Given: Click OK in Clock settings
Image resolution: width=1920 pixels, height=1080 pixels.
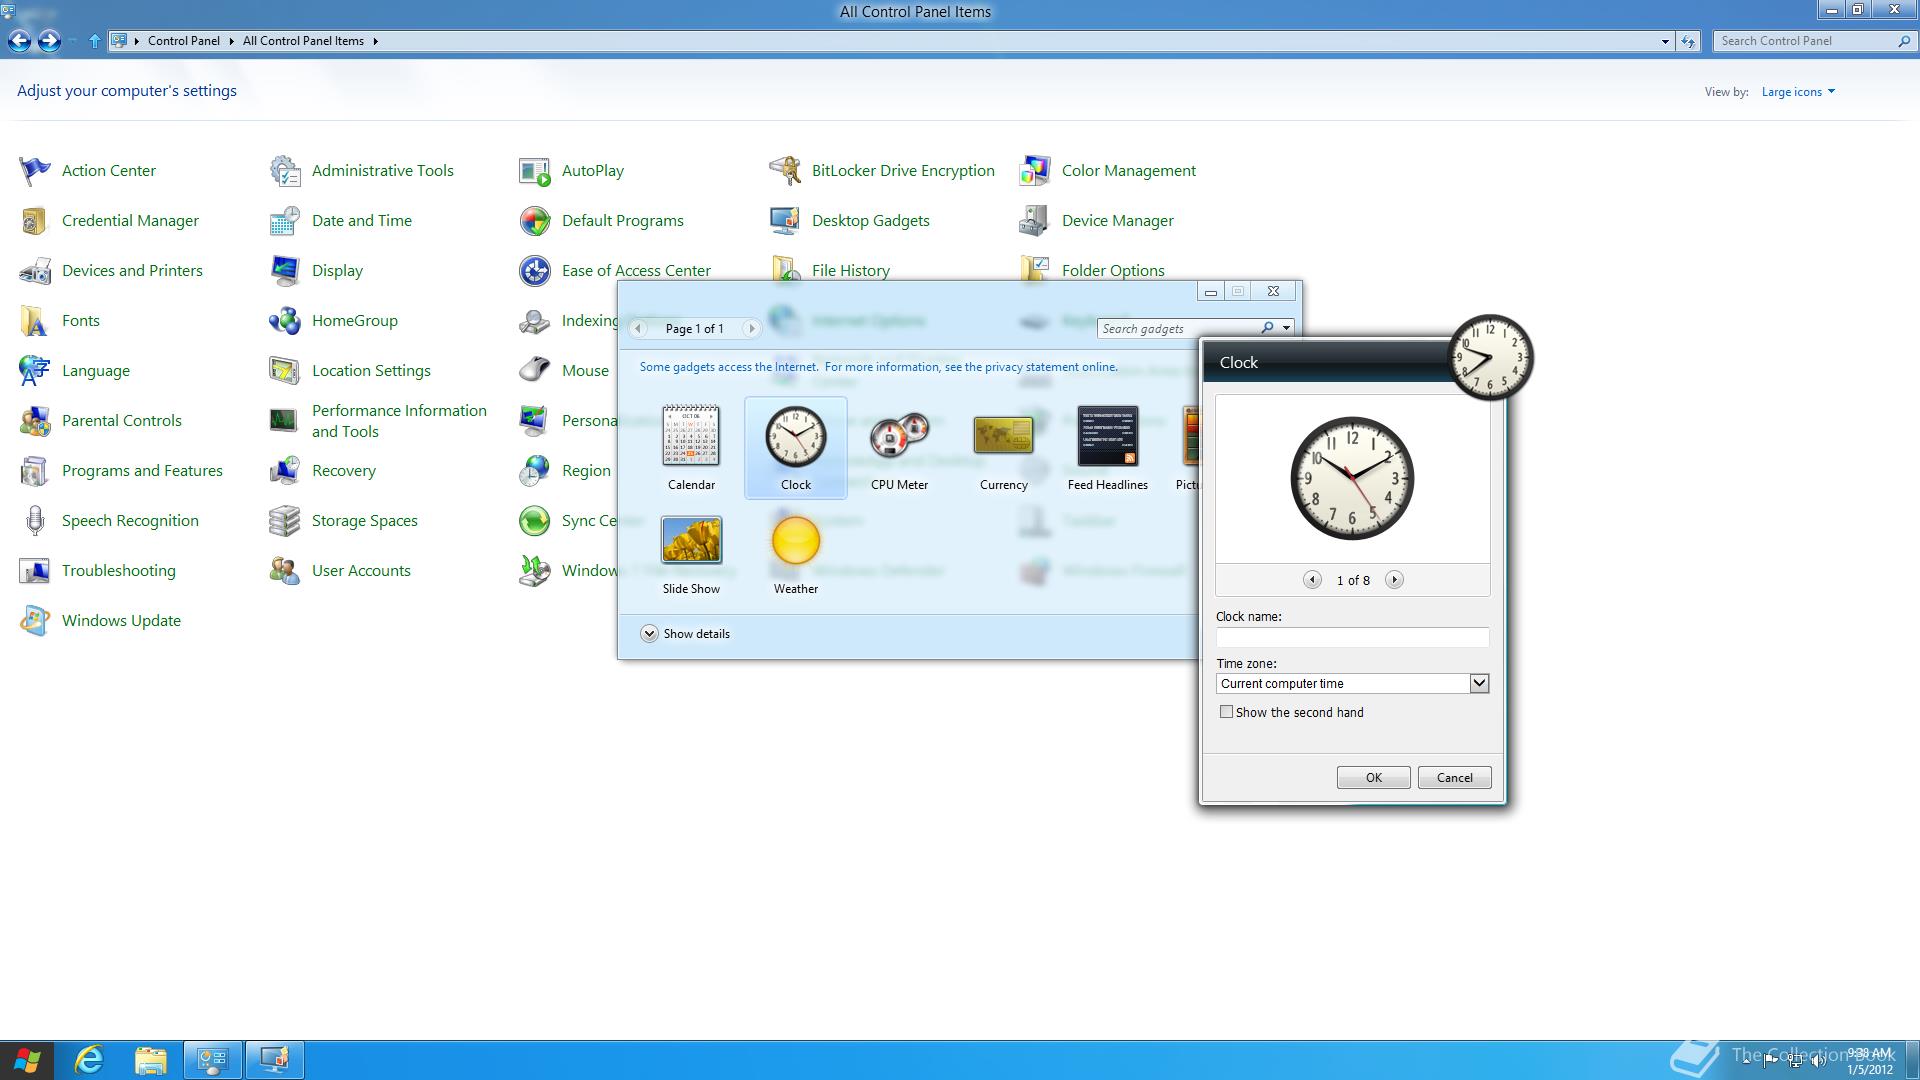Looking at the screenshot, I should tap(1373, 778).
